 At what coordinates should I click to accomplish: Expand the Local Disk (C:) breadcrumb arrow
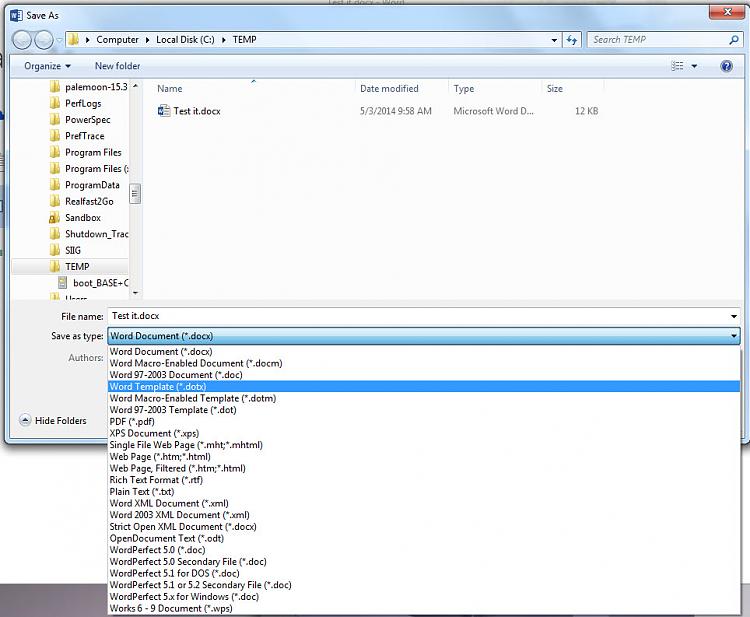coord(223,40)
